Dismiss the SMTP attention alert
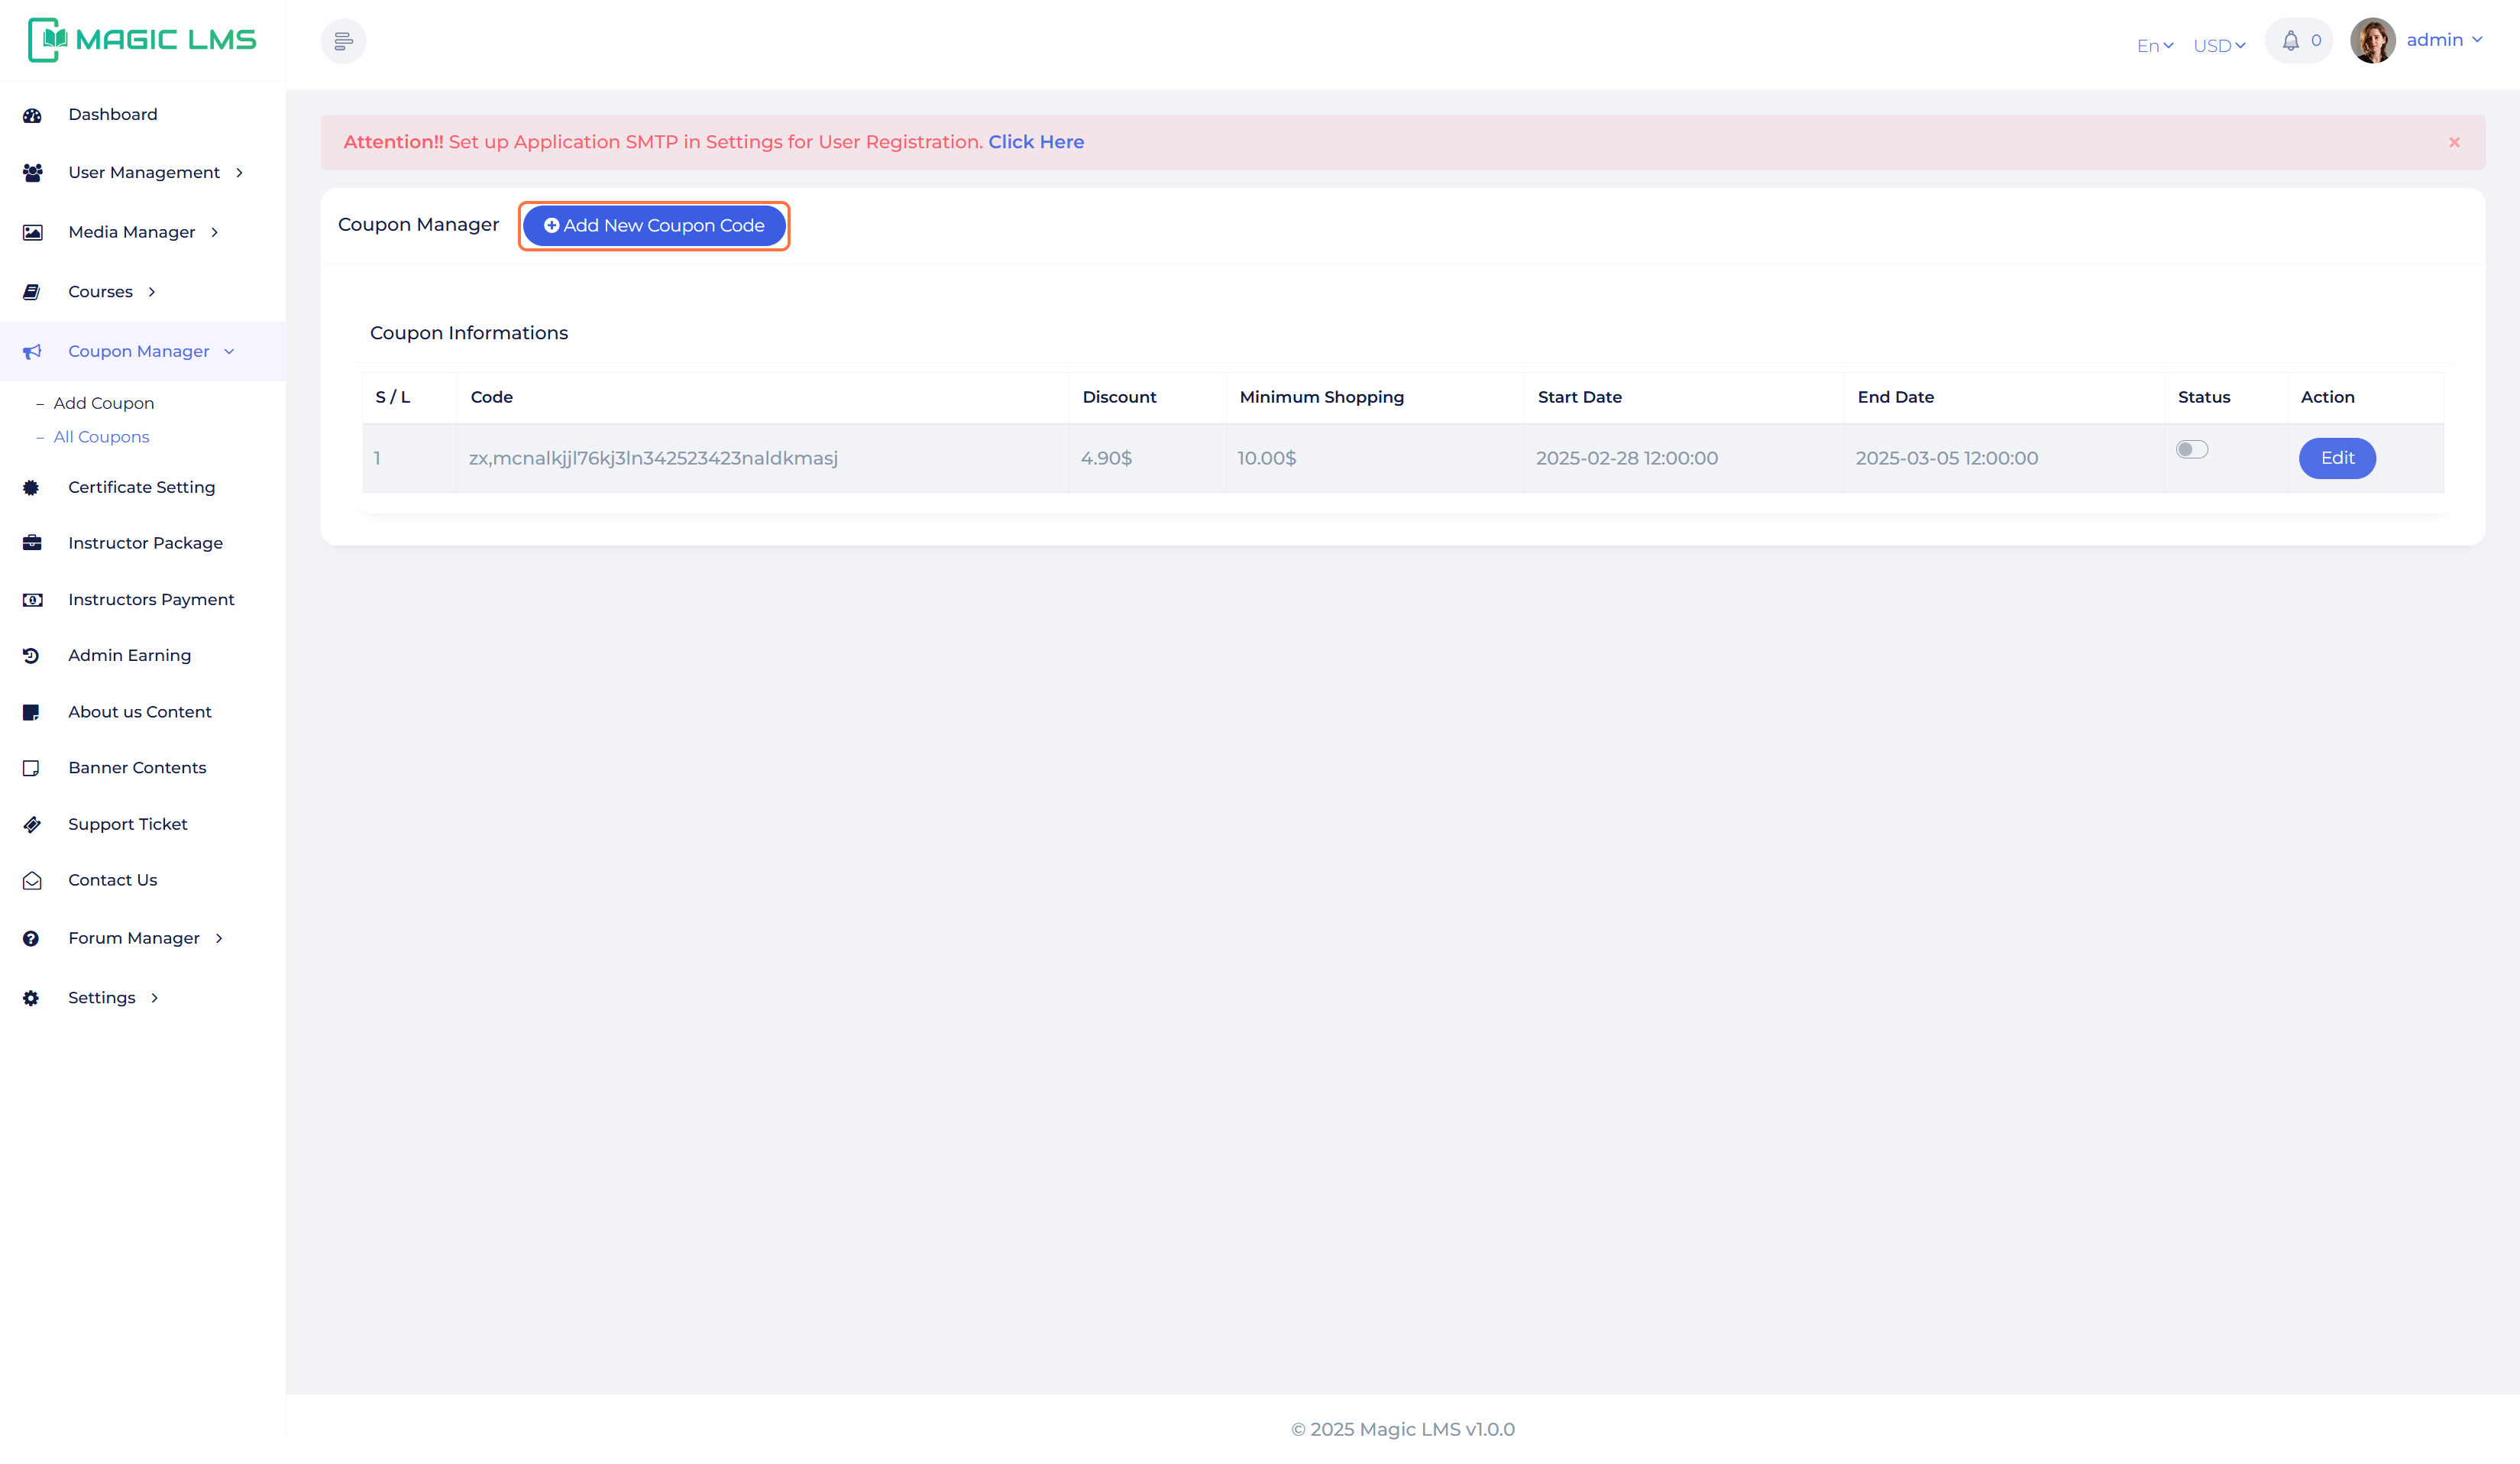Viewport: 2520px width, 1464px height. coord(2454,142)
